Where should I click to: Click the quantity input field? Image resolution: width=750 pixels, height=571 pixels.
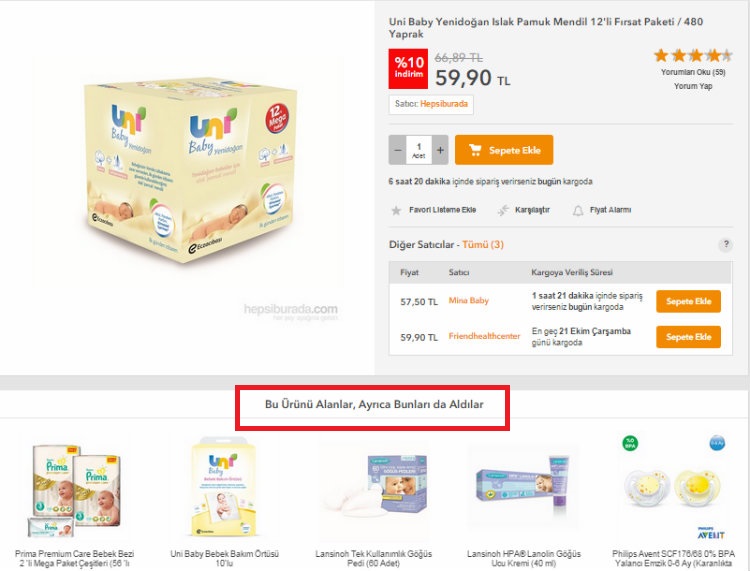click(x=419, y=150)
